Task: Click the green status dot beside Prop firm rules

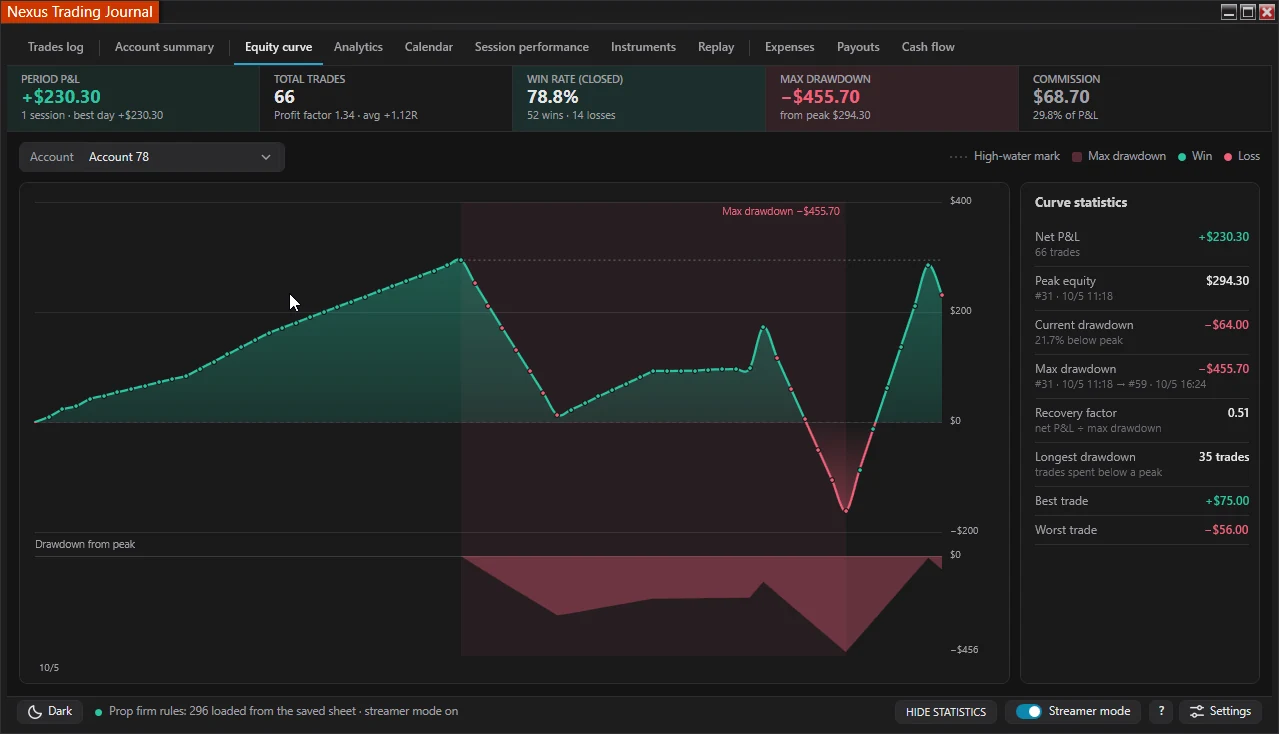Action: coord(98,712)
